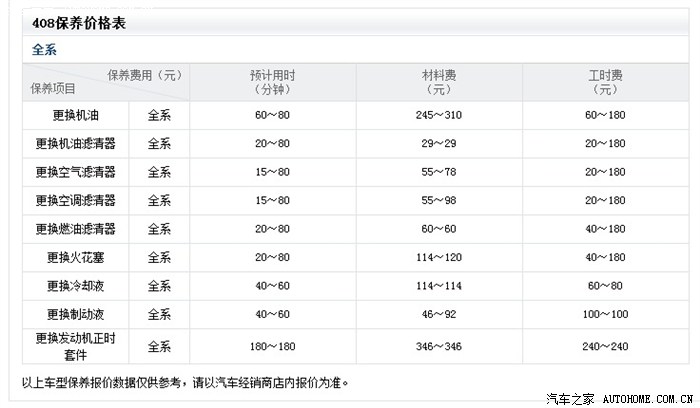Click the 40~60 time cell for 更换制动液
This screenshot has width=700, height=408.
272,315
